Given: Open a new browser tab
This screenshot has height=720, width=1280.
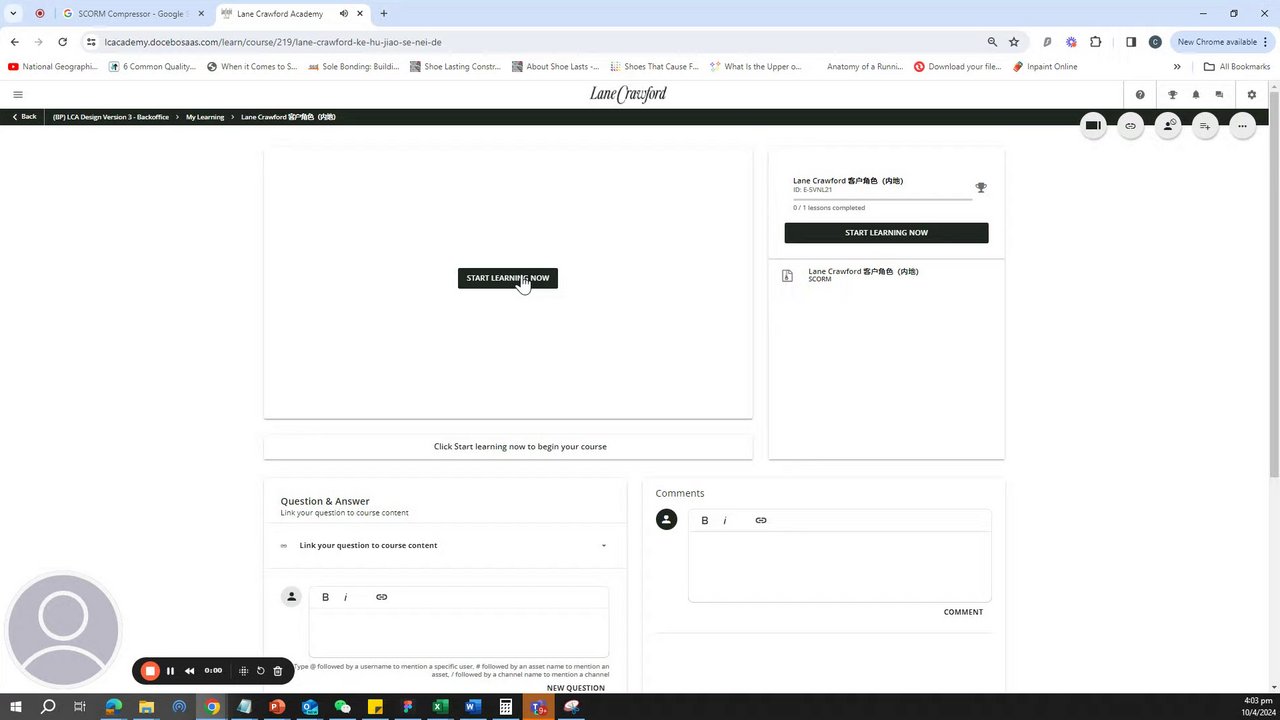Looking at the screenshot, I should tap(384, 14).
